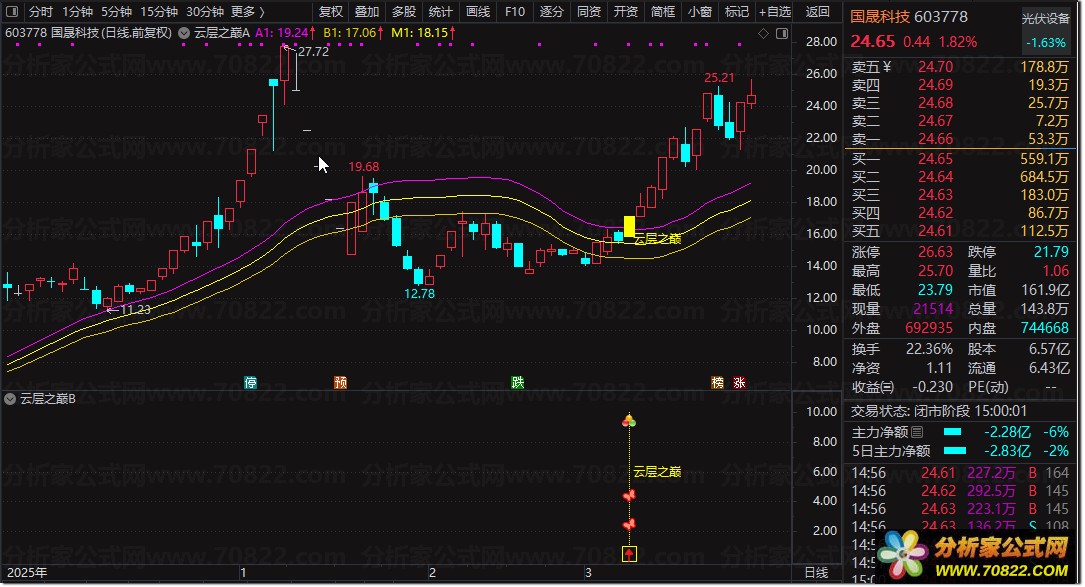Switch to 分时 intraday view
Screen dimensions: 1085x587
[41, 12]
